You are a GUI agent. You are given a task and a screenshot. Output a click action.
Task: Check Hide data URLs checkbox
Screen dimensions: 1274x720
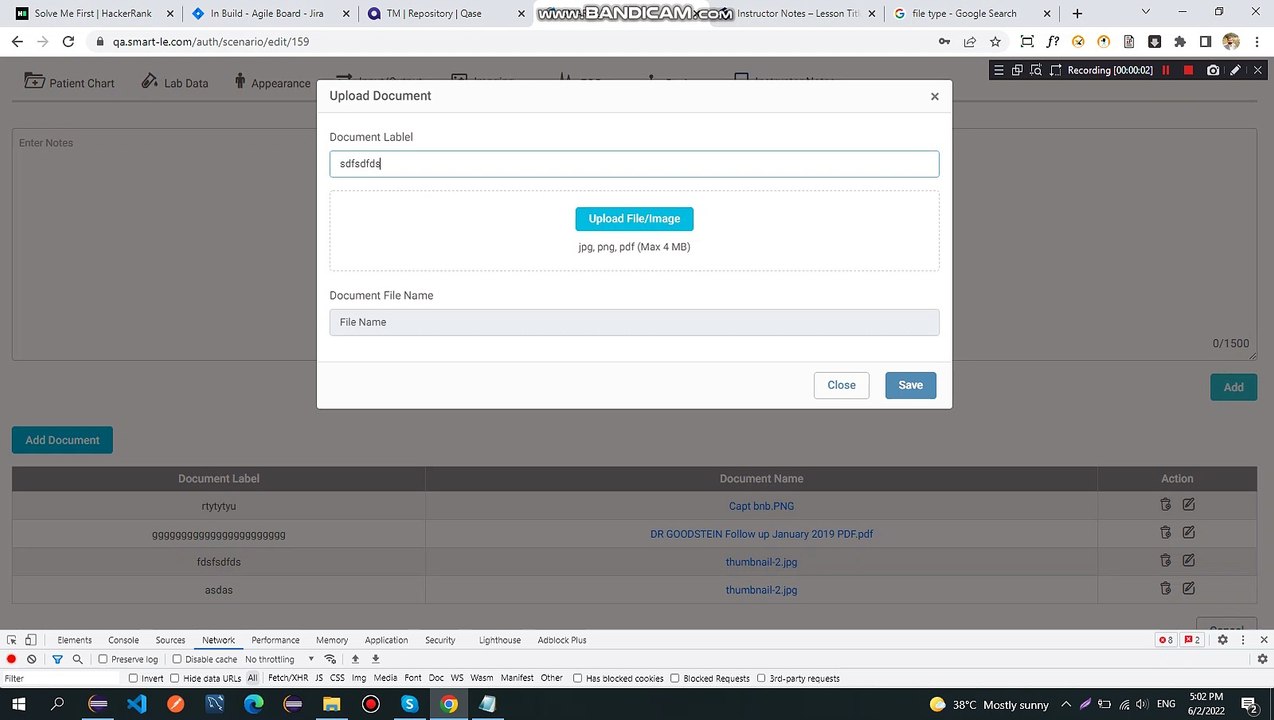175,678
